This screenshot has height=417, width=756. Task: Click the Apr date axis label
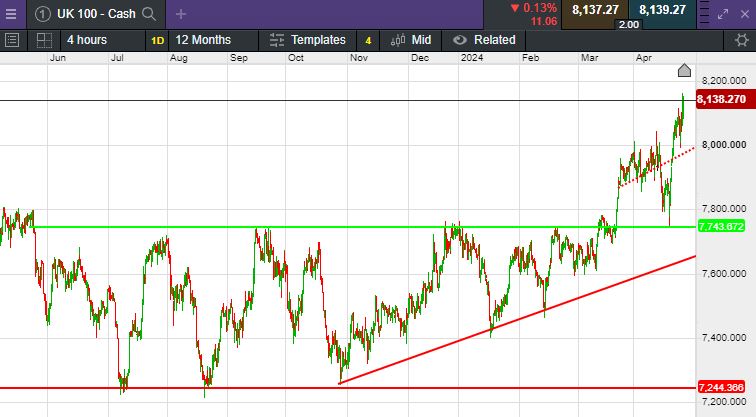coord(644,58)
